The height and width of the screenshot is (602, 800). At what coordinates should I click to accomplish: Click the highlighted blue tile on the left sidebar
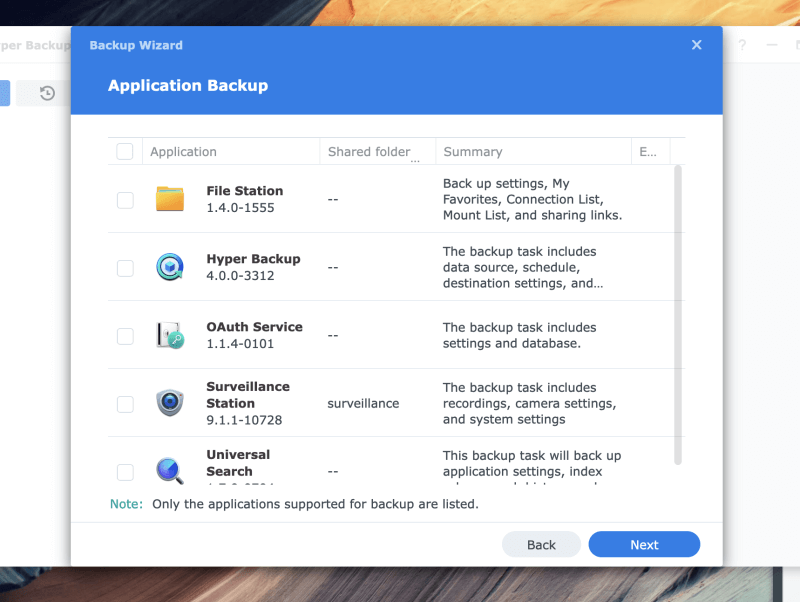point(6,92)
